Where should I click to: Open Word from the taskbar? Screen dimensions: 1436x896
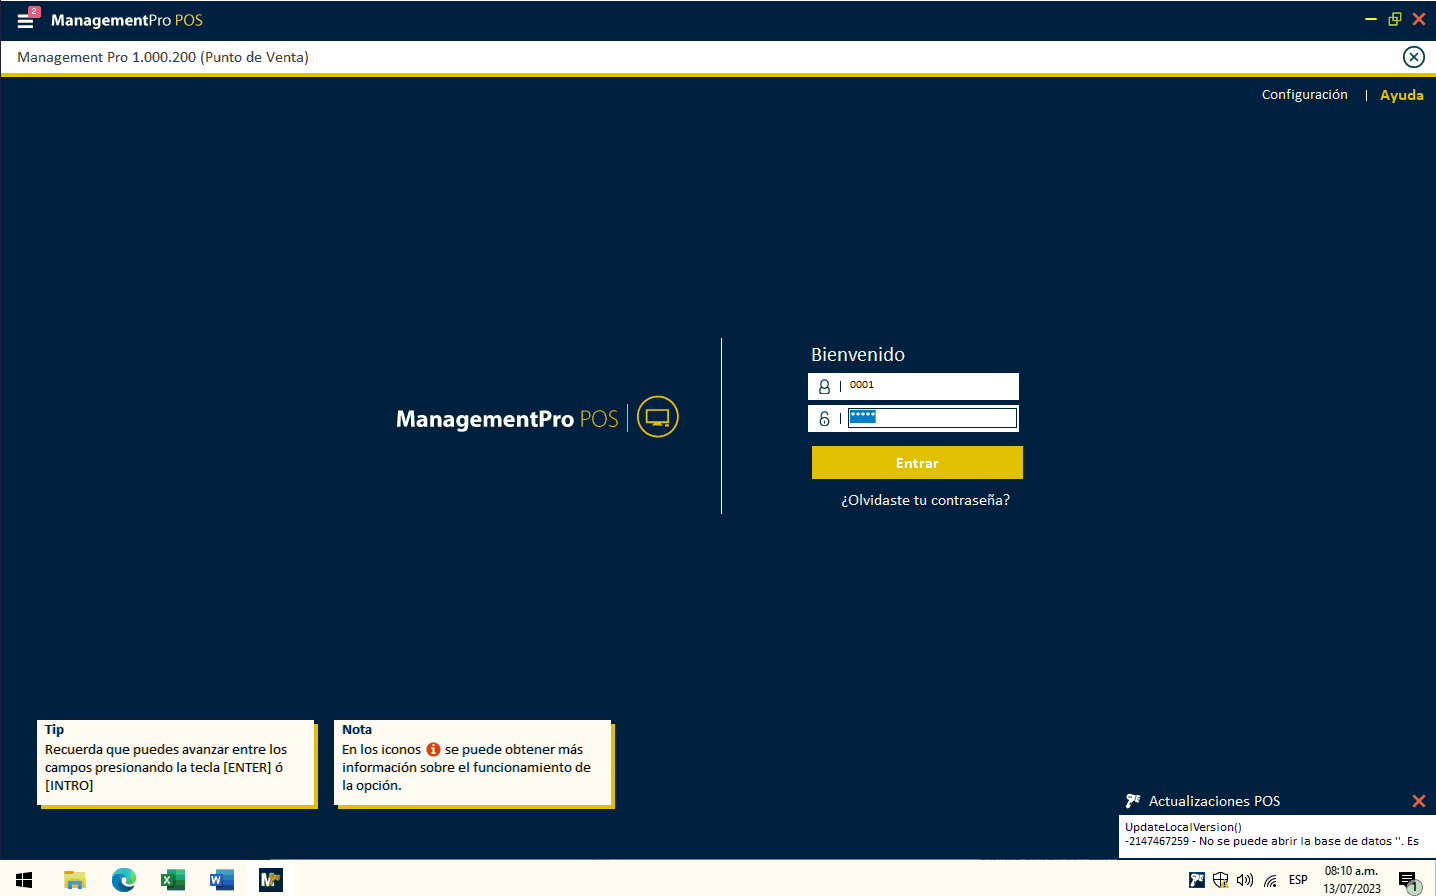pos(221,879)
